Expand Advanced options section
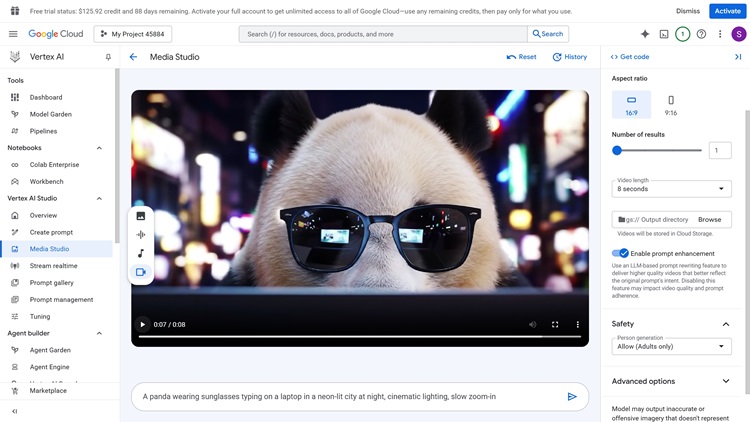 (x=726, y=381)
